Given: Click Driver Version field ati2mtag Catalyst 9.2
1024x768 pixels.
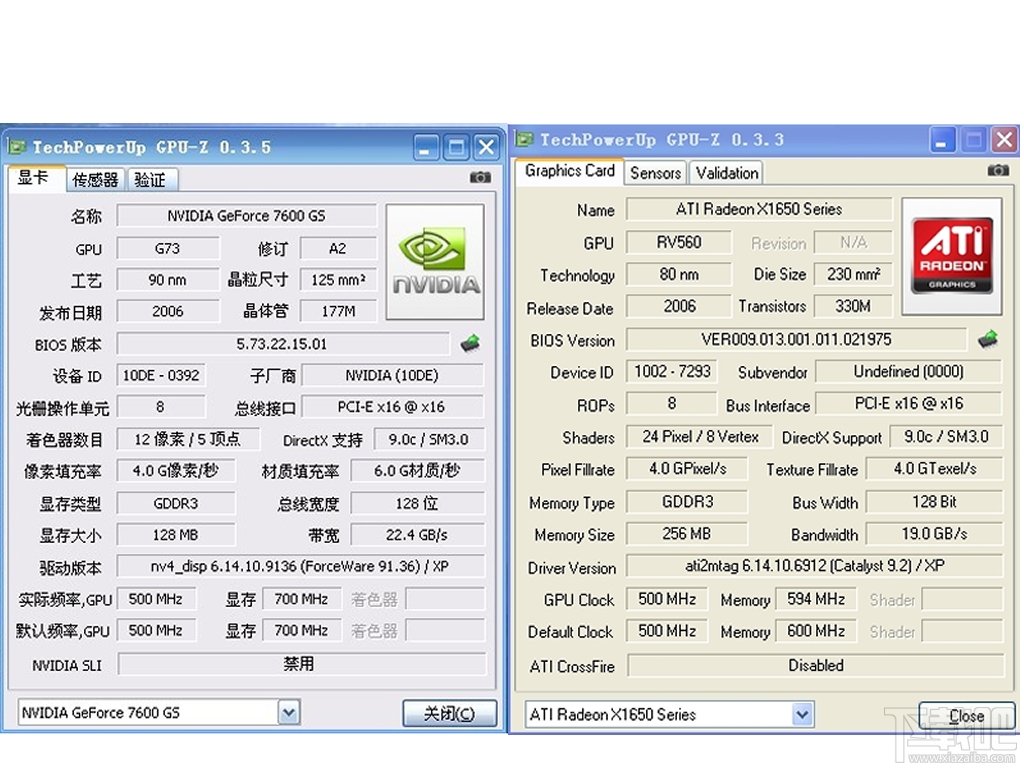Looking at the screenshot, I should (814, 566).
